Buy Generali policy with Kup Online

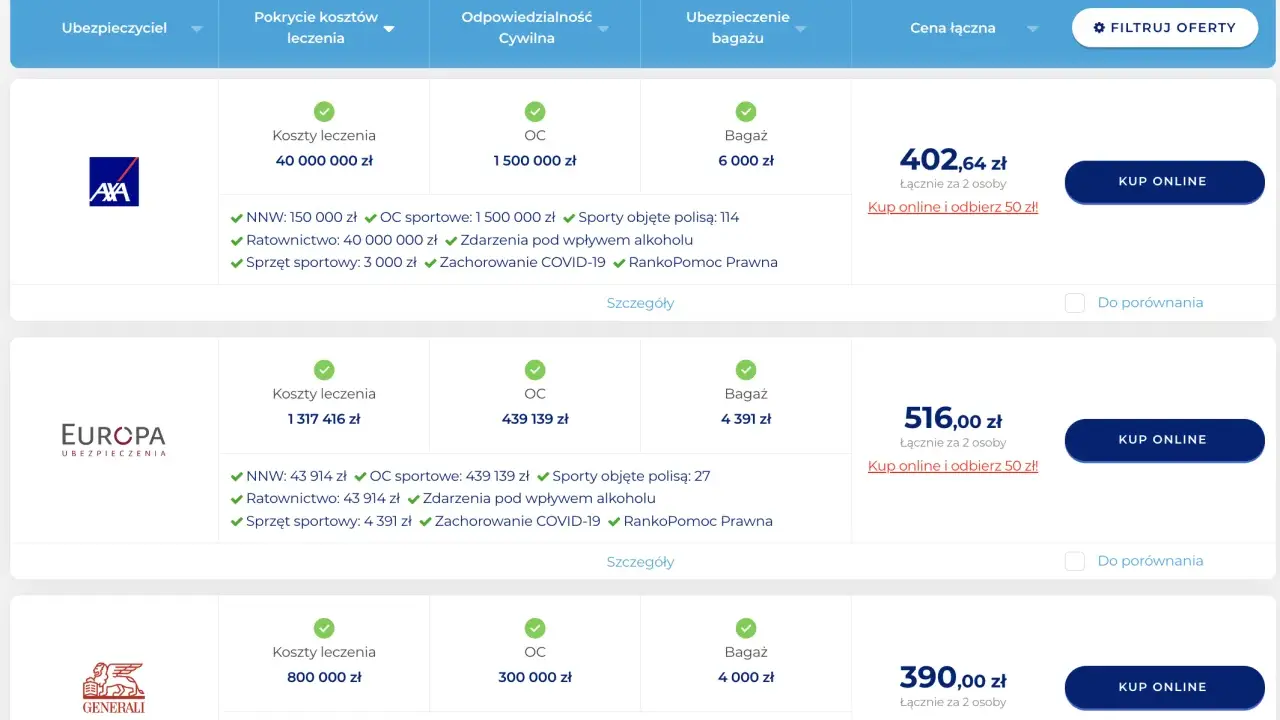[1165, 687]
